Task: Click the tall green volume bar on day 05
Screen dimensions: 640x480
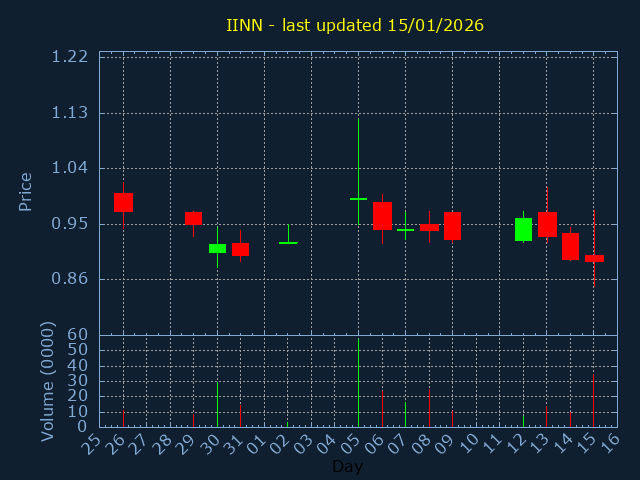Action: (x=358, y=383)
